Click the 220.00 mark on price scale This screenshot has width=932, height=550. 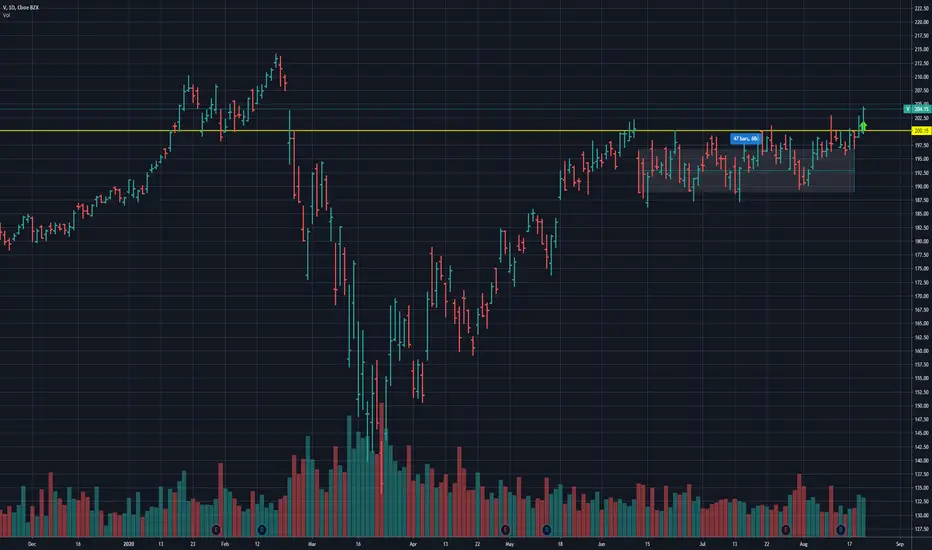pyautogui.click(x=922, y=22)
